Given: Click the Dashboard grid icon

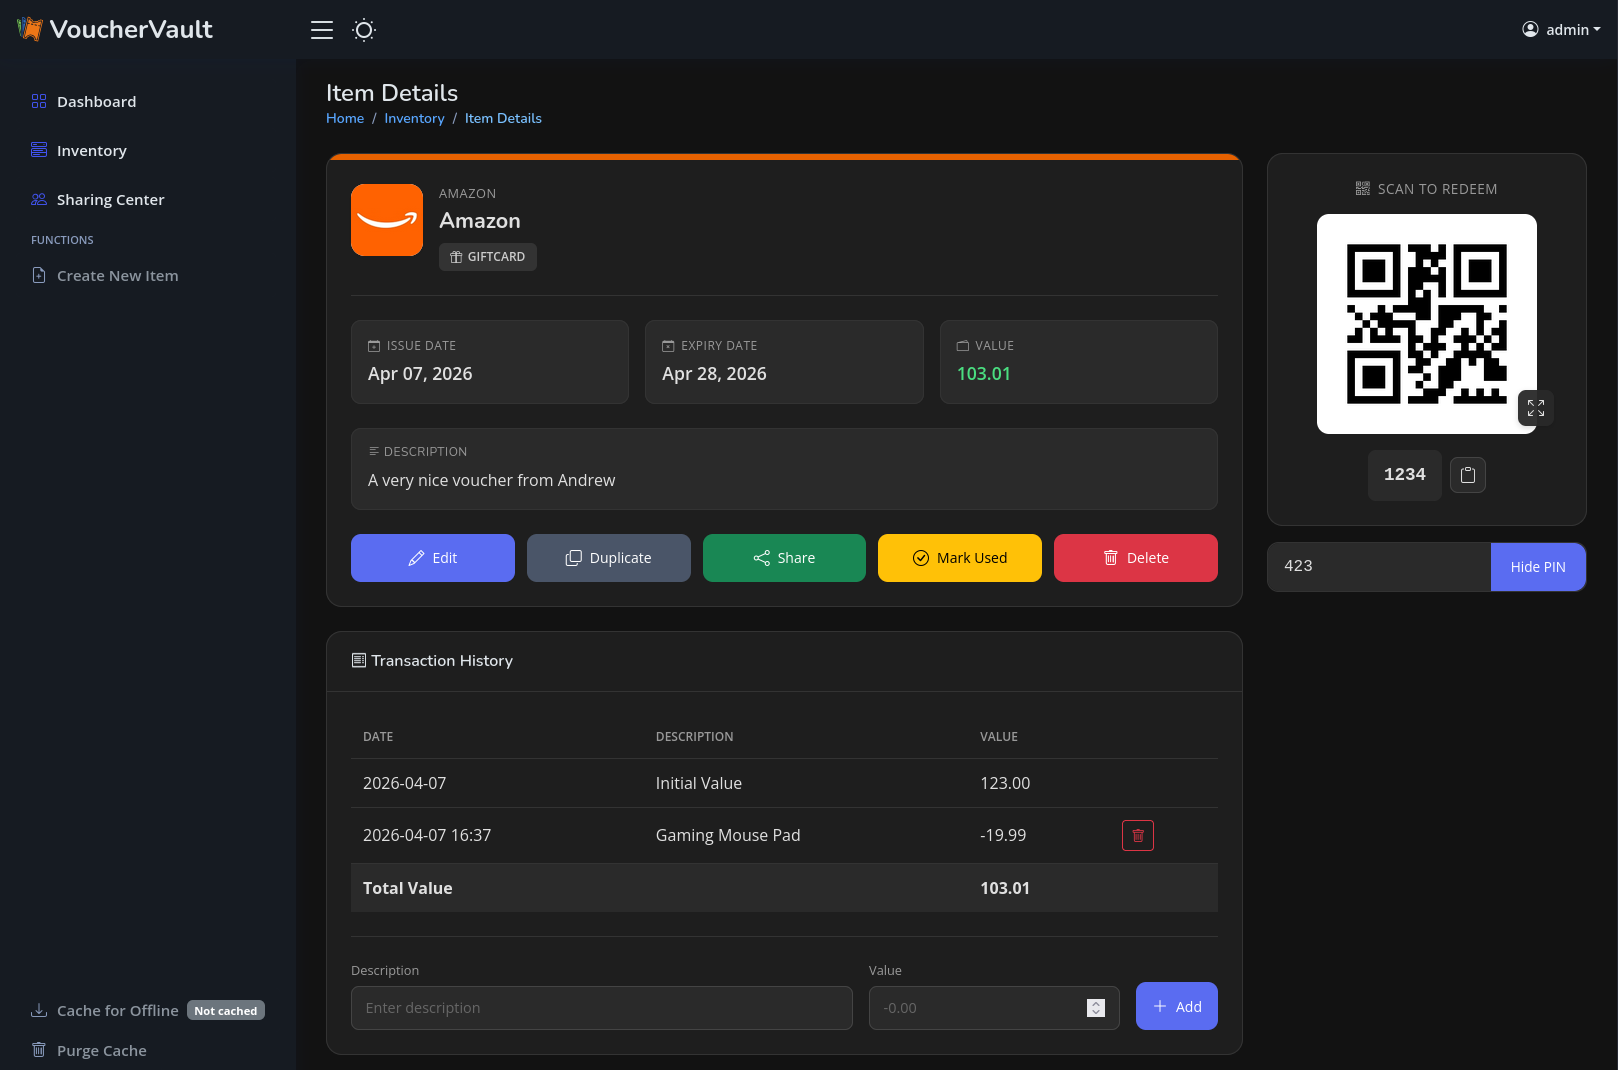Looking at the screenshot, I should click(39, 101).
